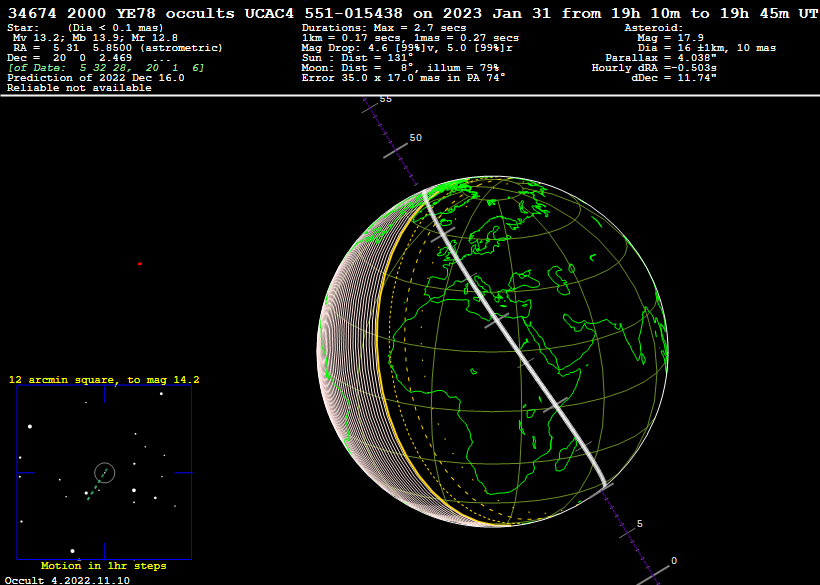Image resolution: width=820 pixels, height=585 pixels.
Task: Click the yellow "12 arcmin square, to mag 14.2" caption
Action: [104, 380]
